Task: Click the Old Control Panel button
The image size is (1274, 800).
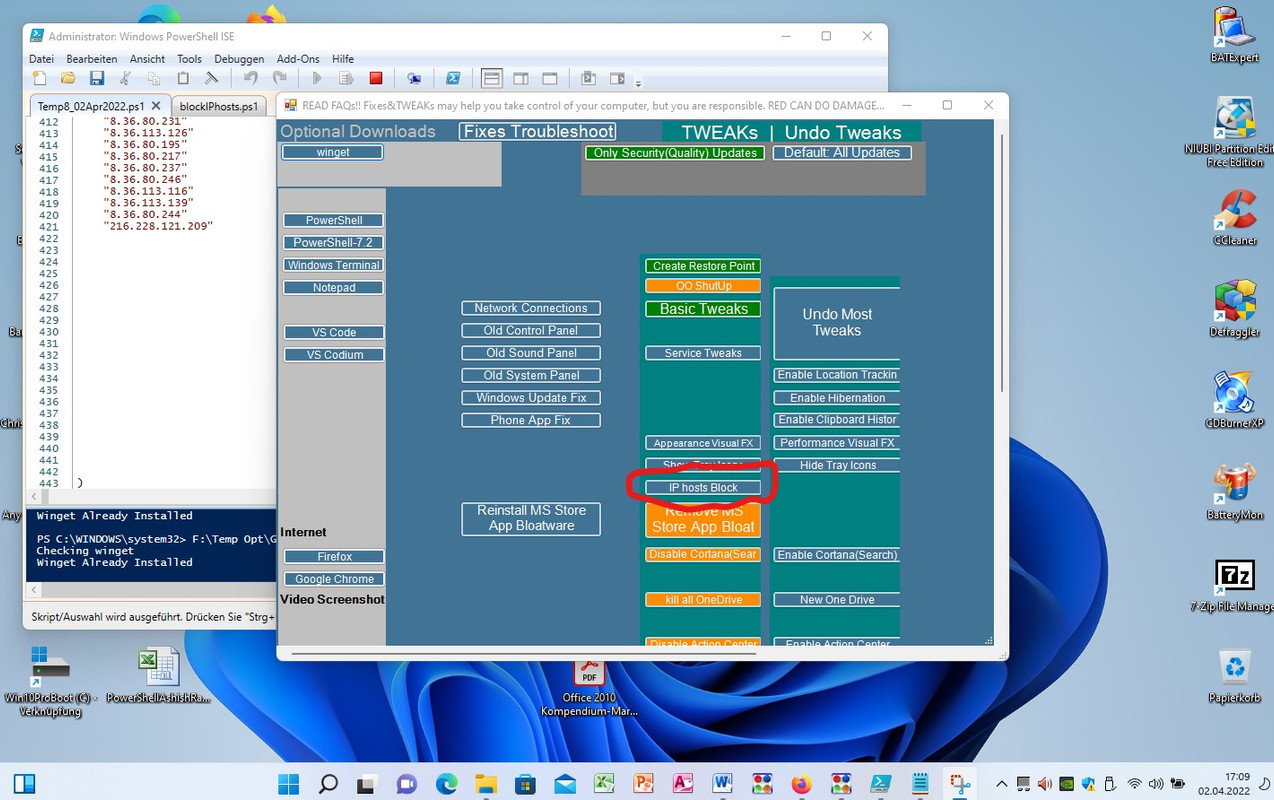Action: 531,331
